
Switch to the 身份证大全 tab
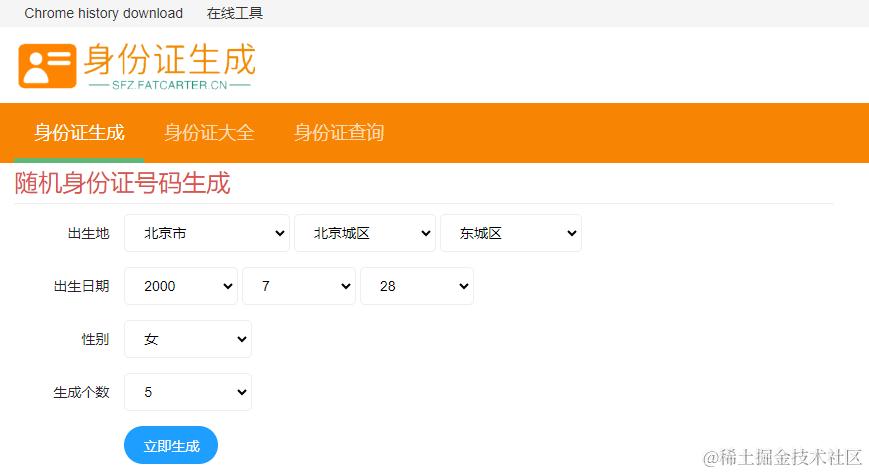[209, 133]
